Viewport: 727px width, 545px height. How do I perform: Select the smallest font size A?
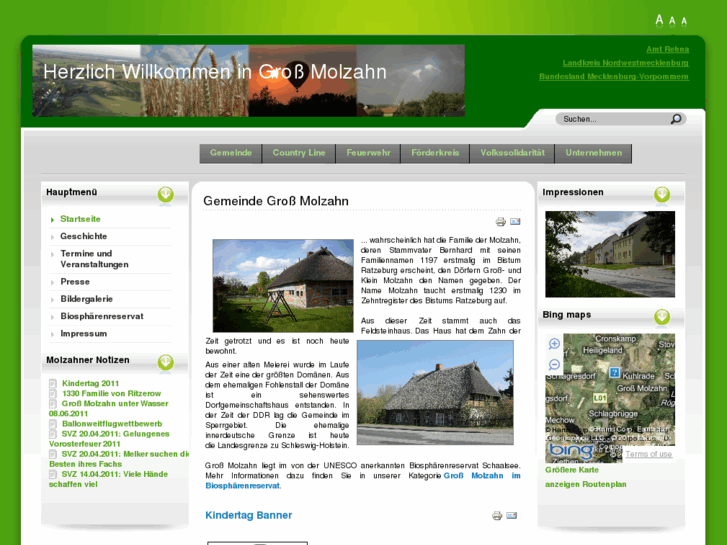pos(684,22)
